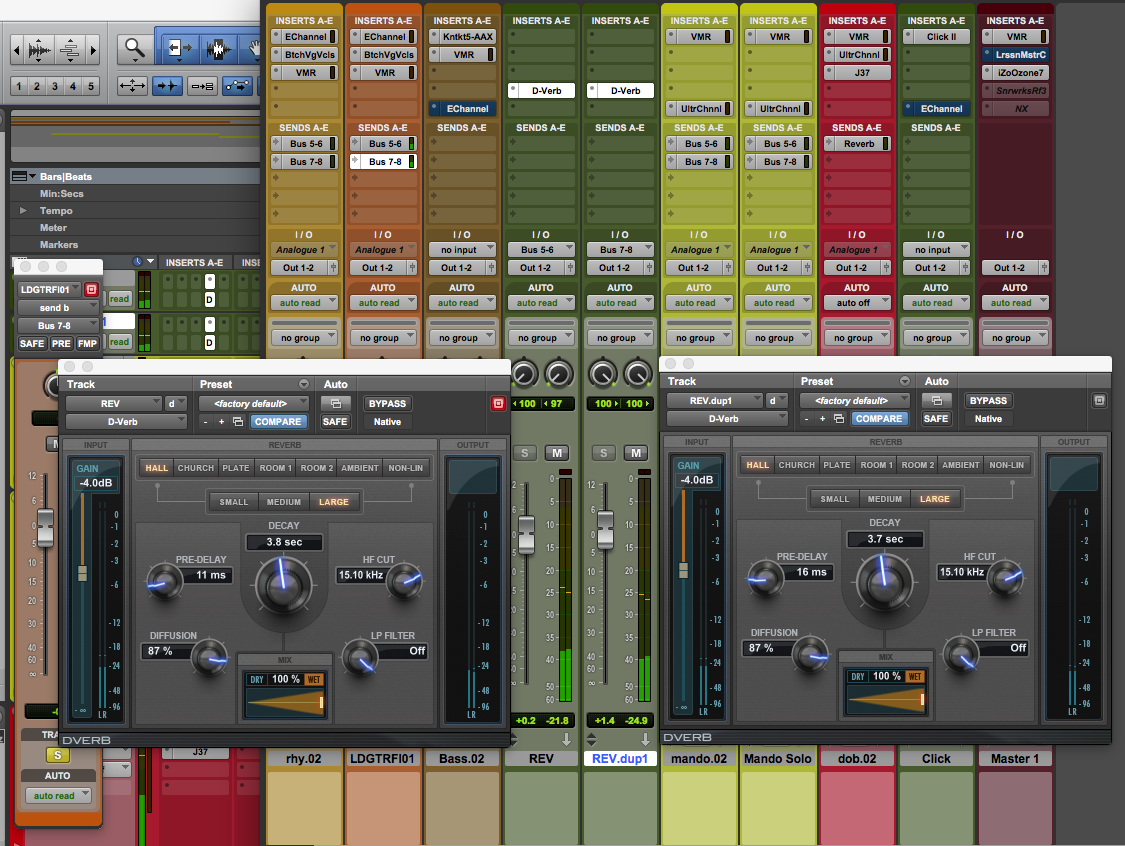Mute the REV.dup1 channel strip
The width and height of the screenshot is (1125, 846).
click(636, 452)
